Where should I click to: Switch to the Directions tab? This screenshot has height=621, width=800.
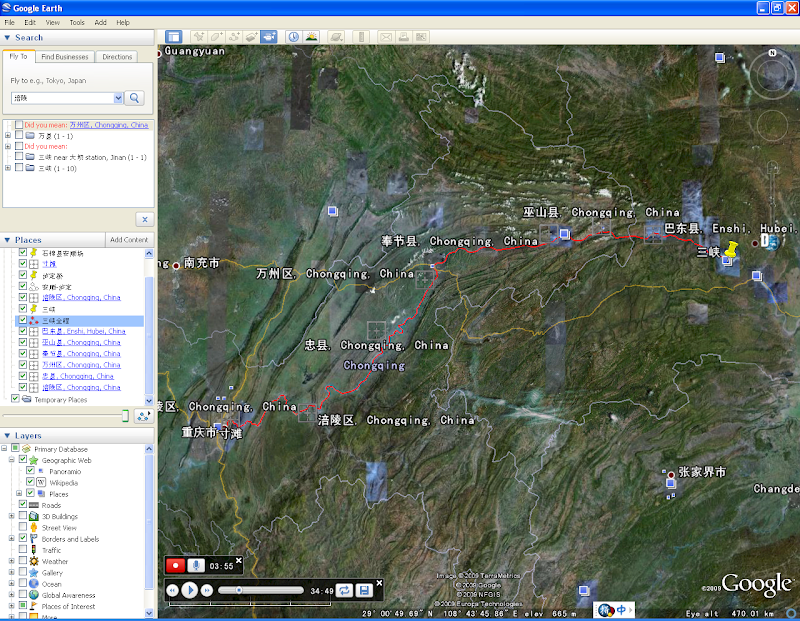(x=117, y=57)
